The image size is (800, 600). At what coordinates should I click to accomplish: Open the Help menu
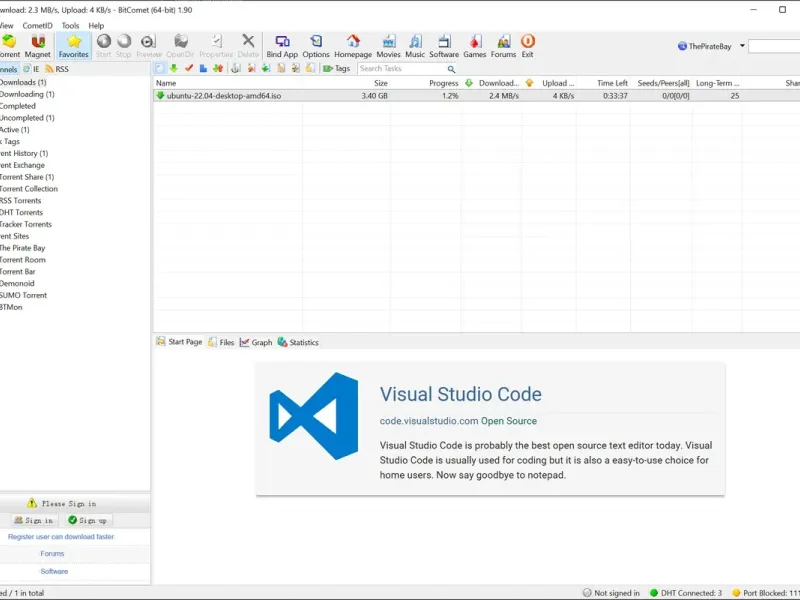click(x=96, y=26)
